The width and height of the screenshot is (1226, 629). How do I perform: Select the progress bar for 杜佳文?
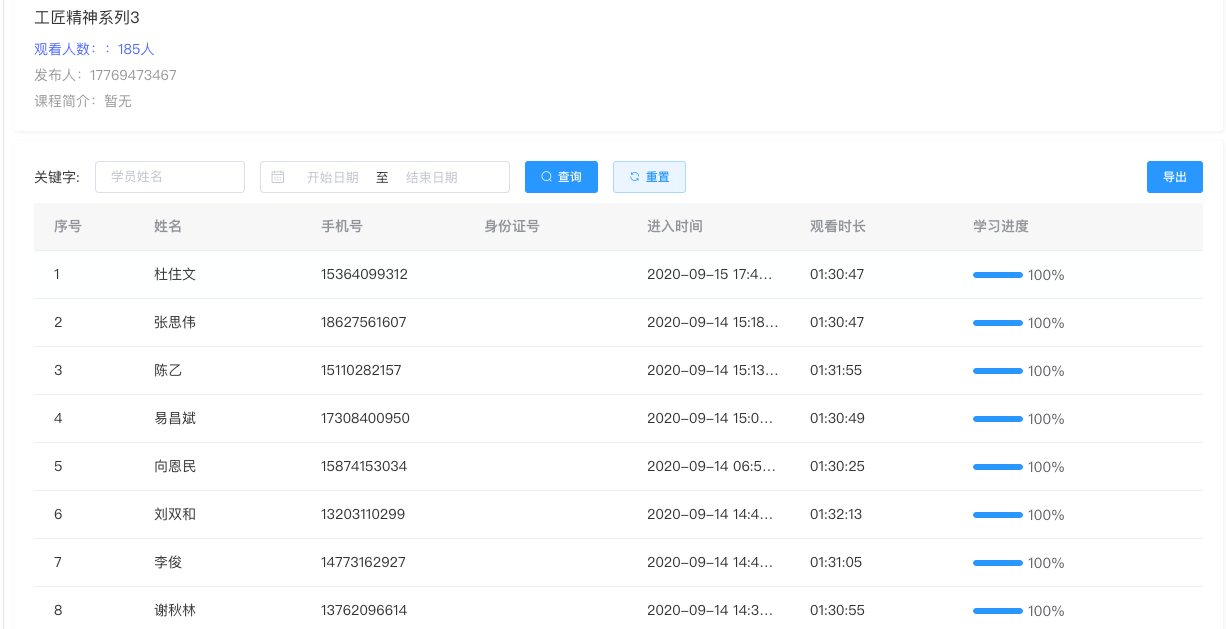997,275
